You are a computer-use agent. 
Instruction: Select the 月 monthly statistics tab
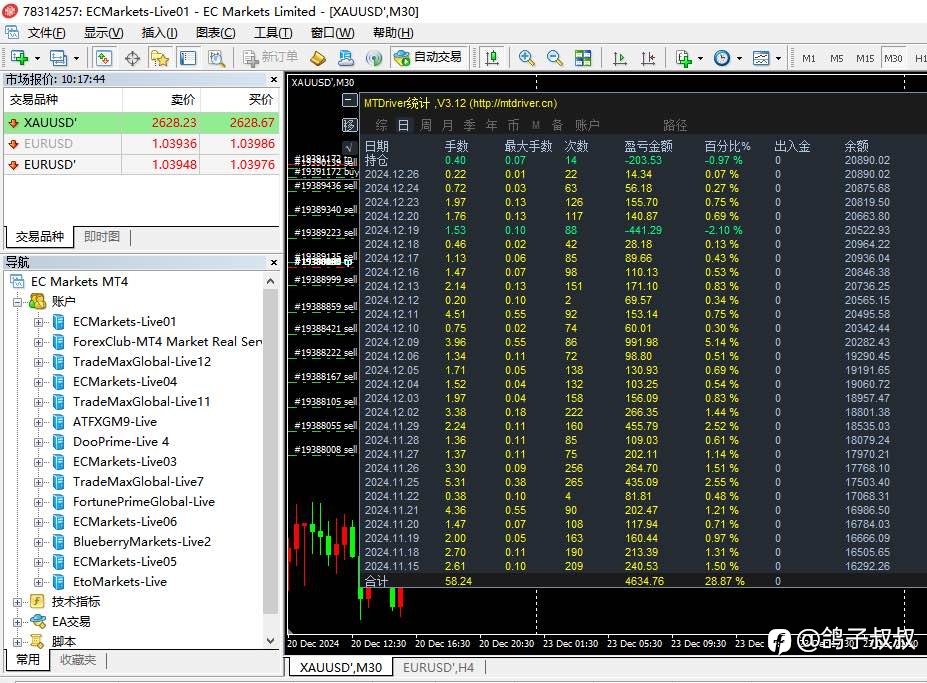tap(448, 125)
